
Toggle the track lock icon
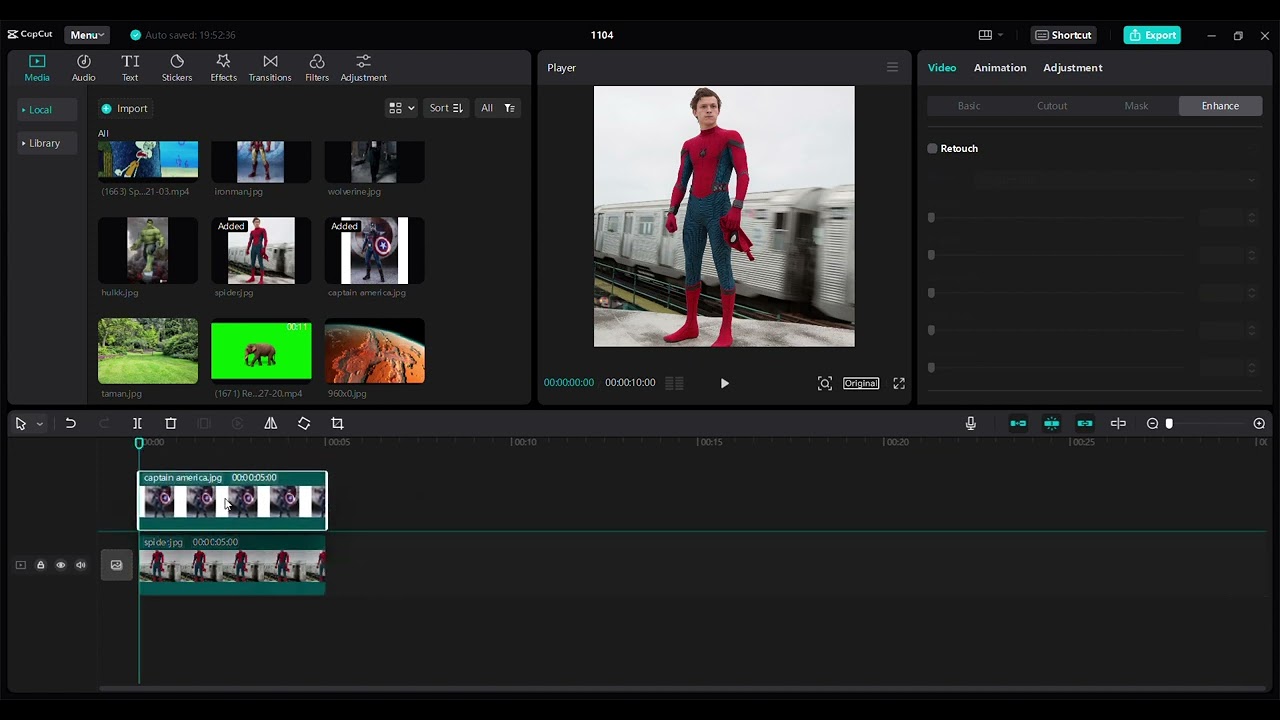pyautogui.click(x=40, y=565)
